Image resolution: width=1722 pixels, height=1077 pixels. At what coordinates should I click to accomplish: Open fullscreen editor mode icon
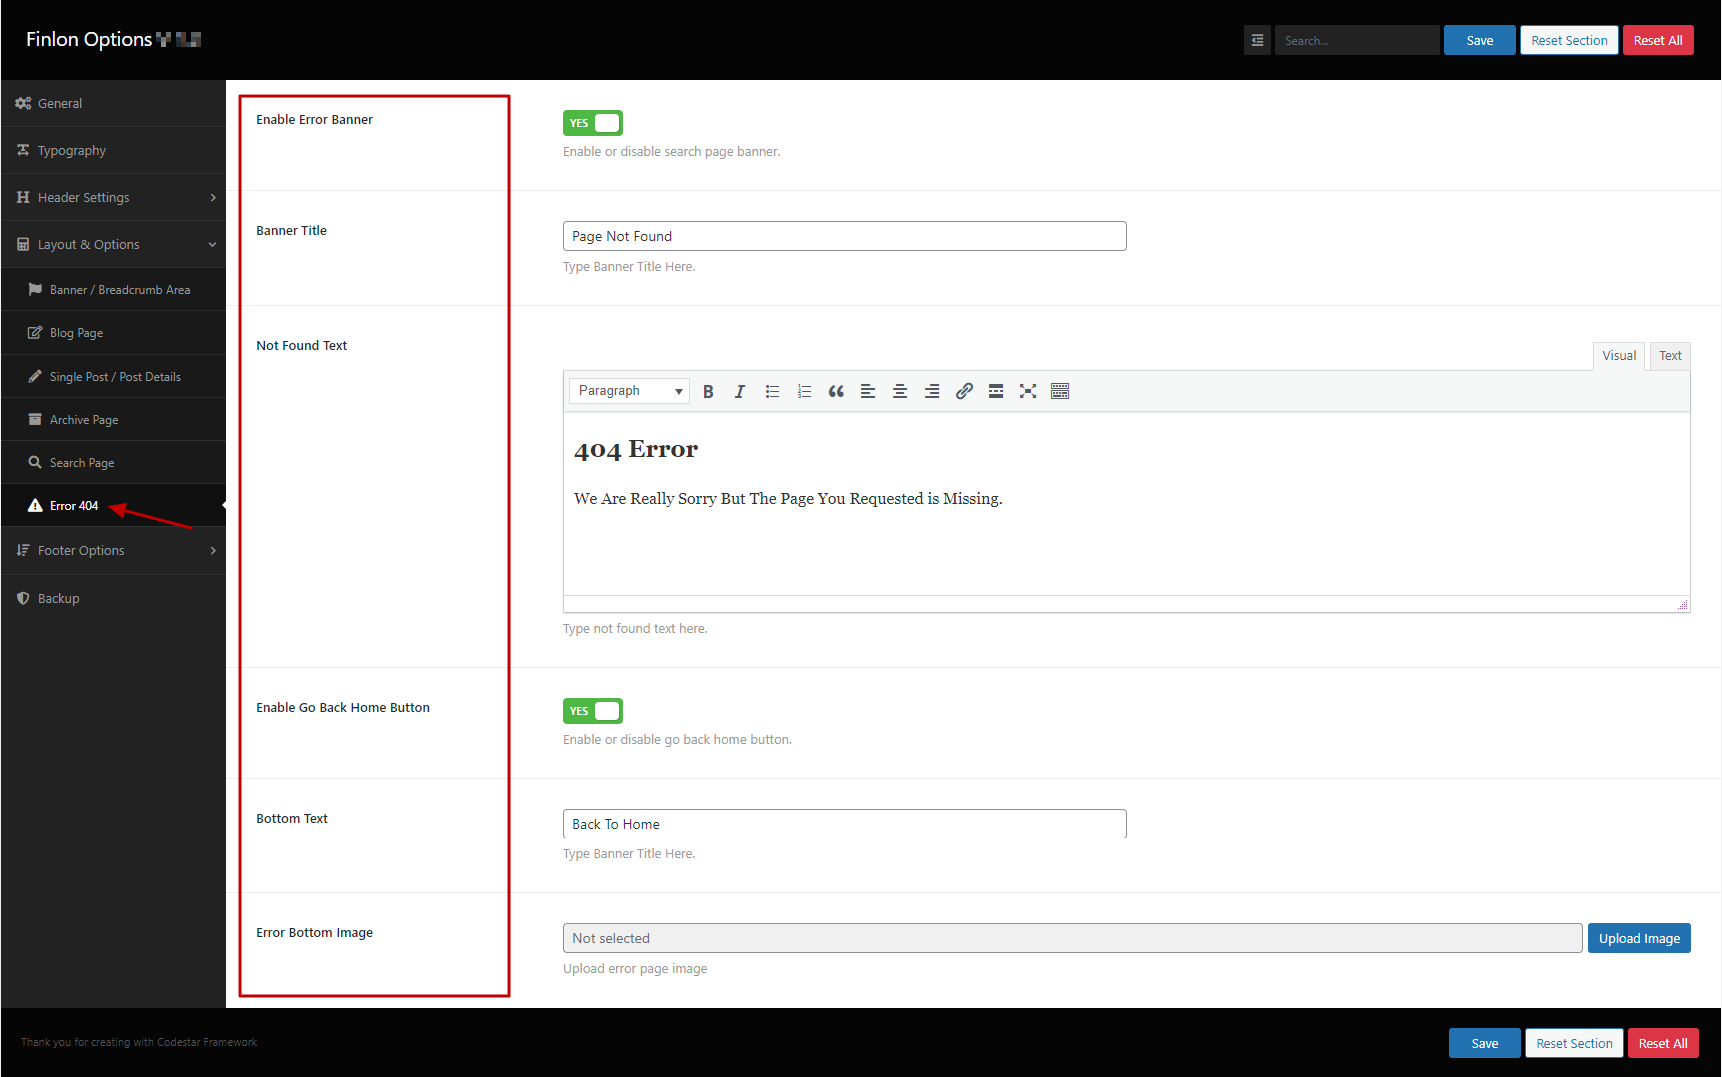(1028, 392)
